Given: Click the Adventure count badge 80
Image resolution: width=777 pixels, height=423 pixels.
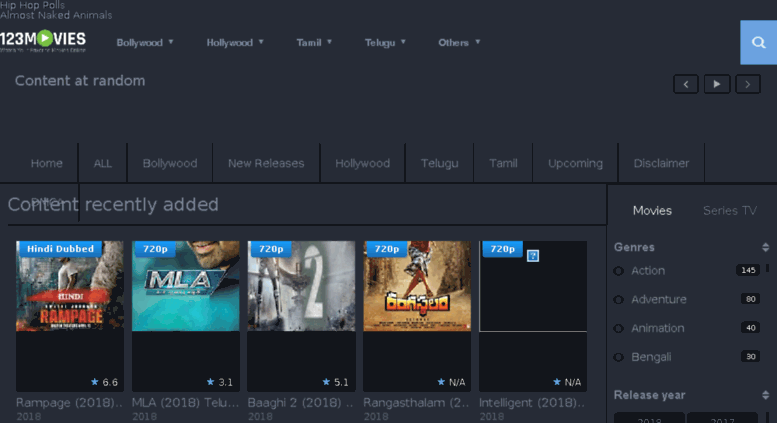Looking at the screenshot, I should tap(750, 299).
